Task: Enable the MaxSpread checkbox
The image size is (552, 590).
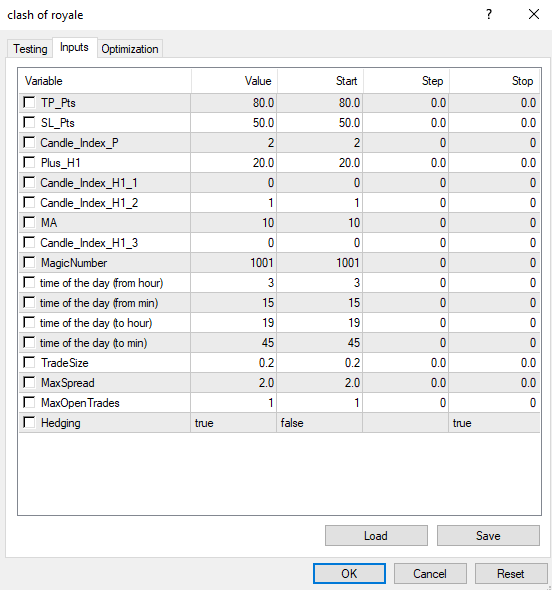Action: coord(29,382)
